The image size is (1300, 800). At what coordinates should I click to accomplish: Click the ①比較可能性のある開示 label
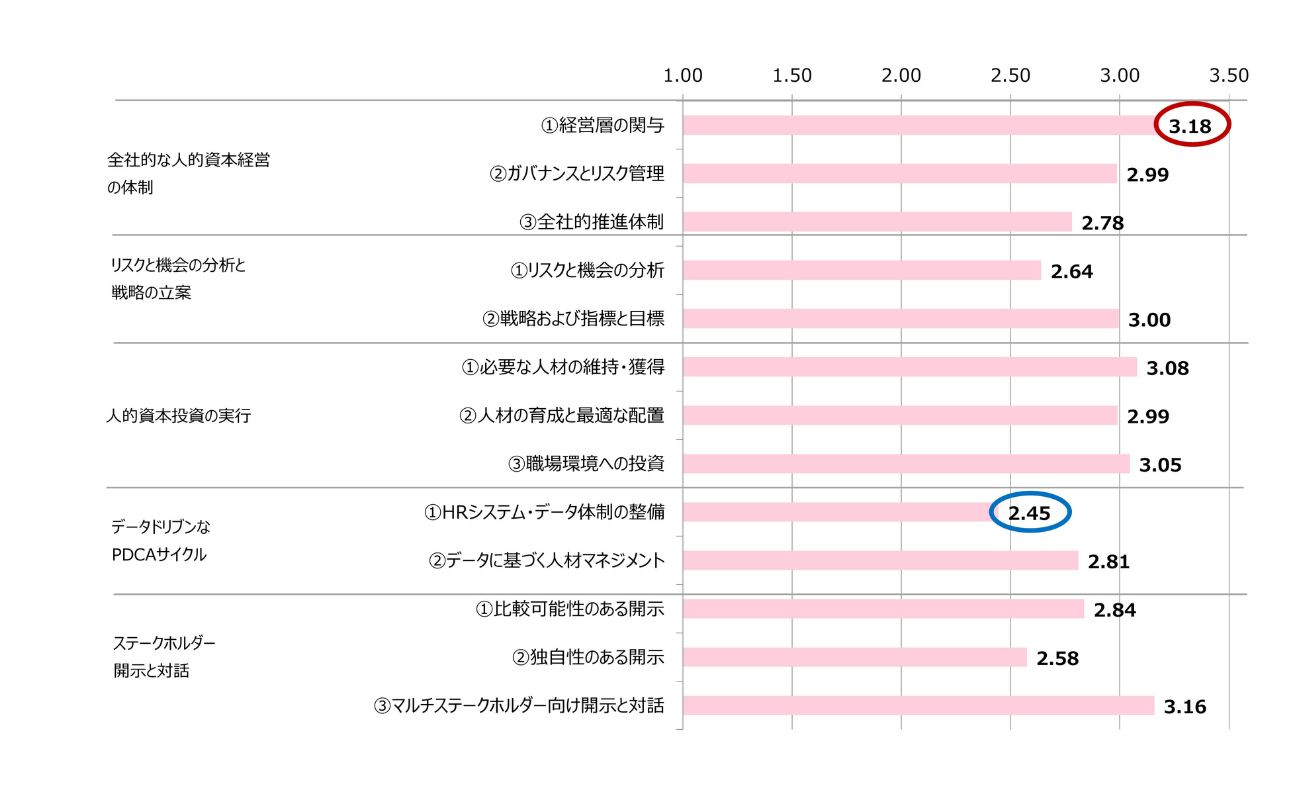tap(569, 608)
